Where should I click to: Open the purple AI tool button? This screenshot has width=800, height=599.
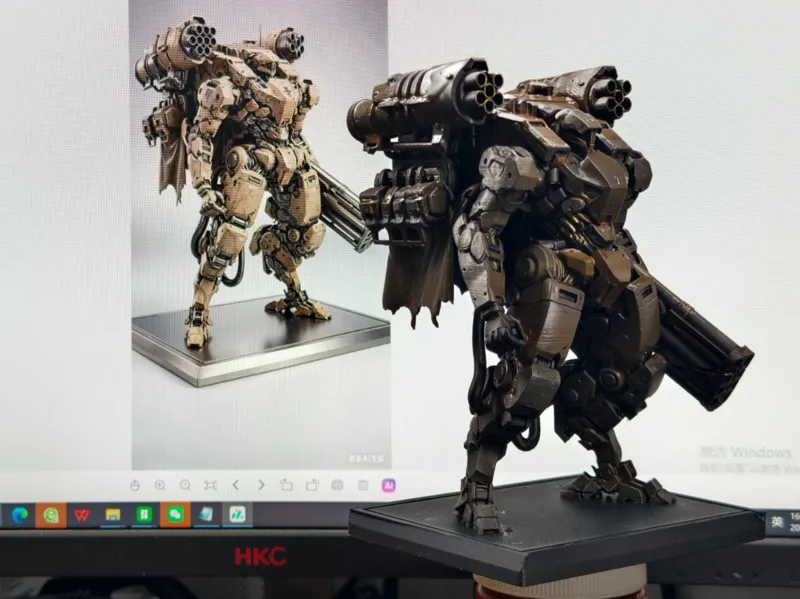[x=389, y=485]
